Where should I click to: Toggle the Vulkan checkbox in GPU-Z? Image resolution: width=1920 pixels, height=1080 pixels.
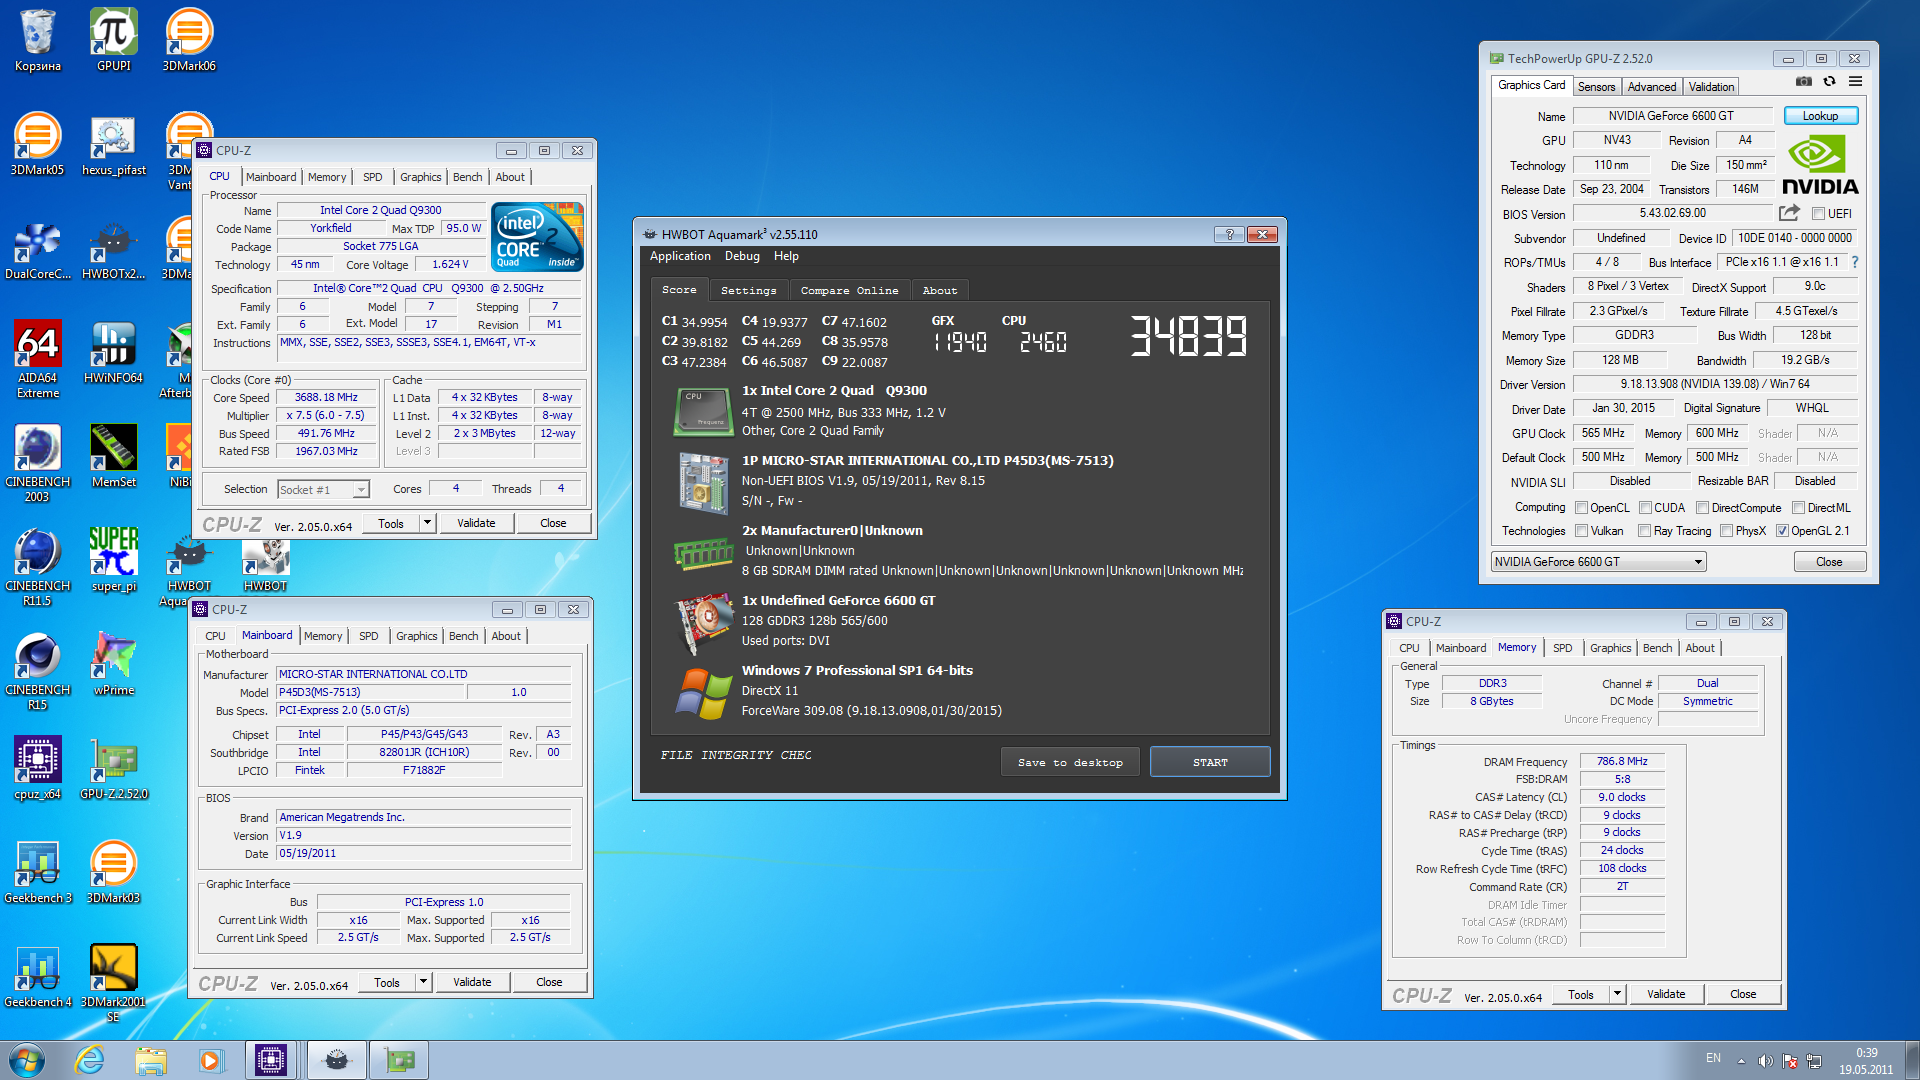[1581, 531]
